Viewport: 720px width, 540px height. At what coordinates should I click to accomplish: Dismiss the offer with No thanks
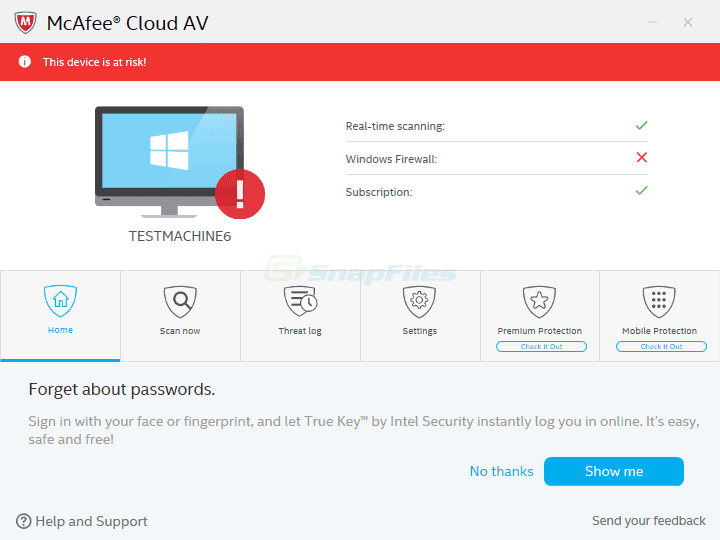(x=501, y=471)
